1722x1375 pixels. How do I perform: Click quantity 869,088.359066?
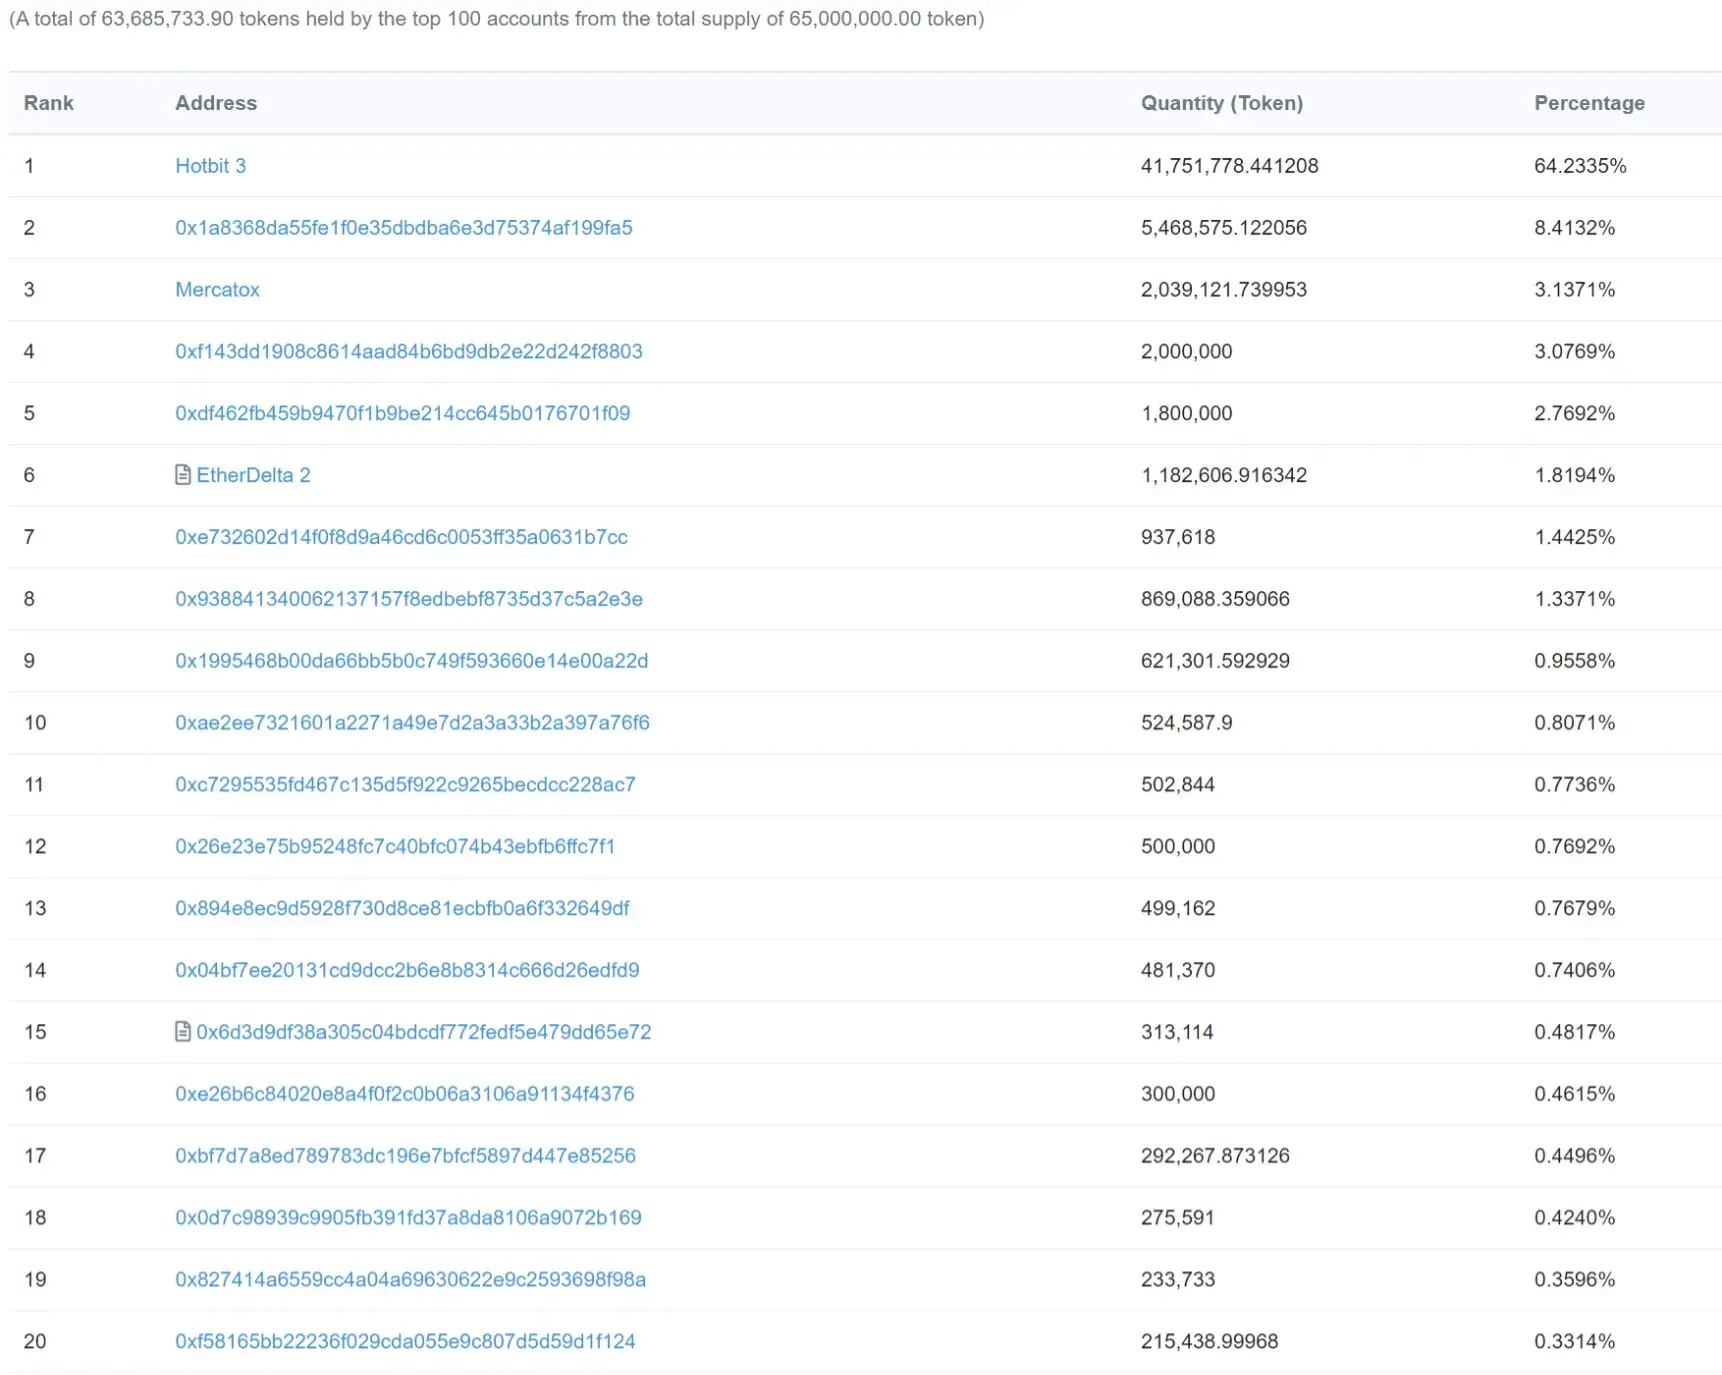(1215, 599)
